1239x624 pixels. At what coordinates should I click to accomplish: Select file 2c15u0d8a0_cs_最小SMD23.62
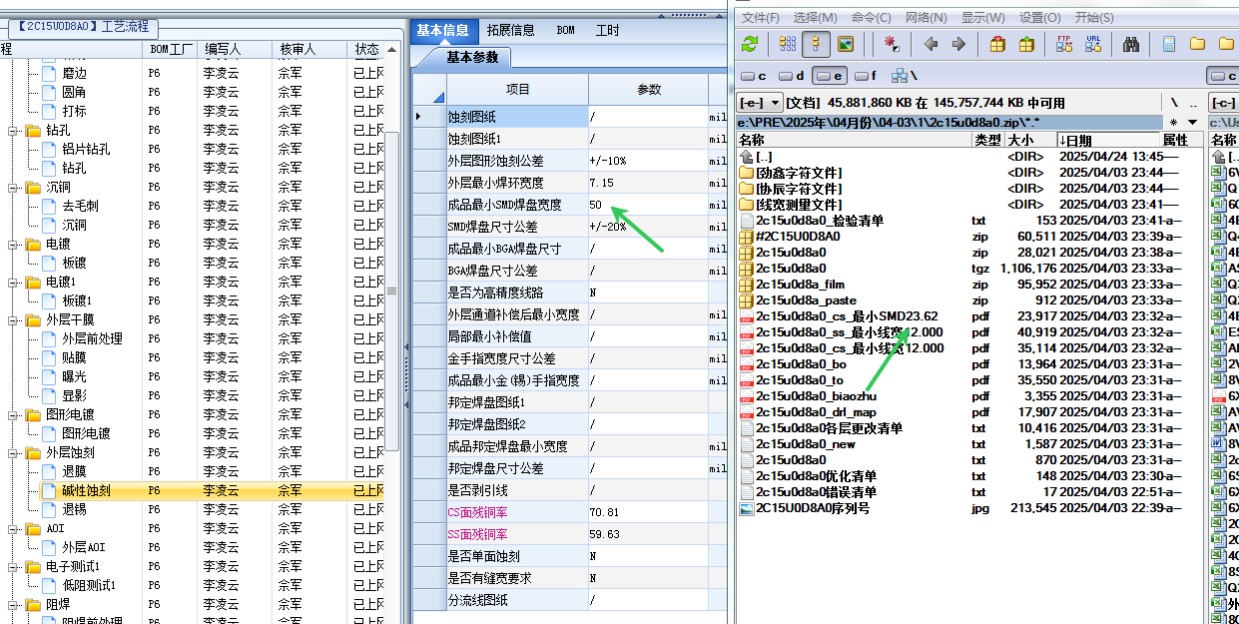pyautogui.click(x=847, y=316)
